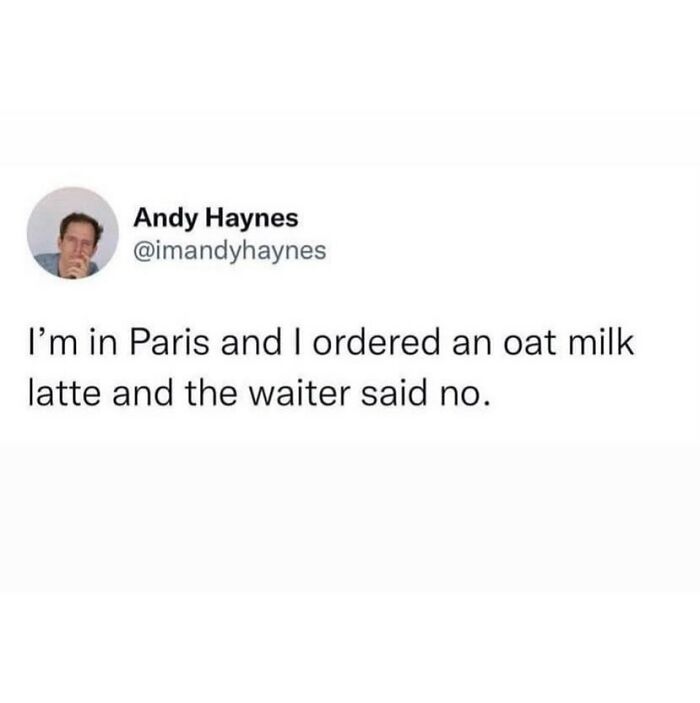Click the display name Andy Haynes
Image resolution: width=700 pixels, height=703 pixels.
(x=216, y=219)
